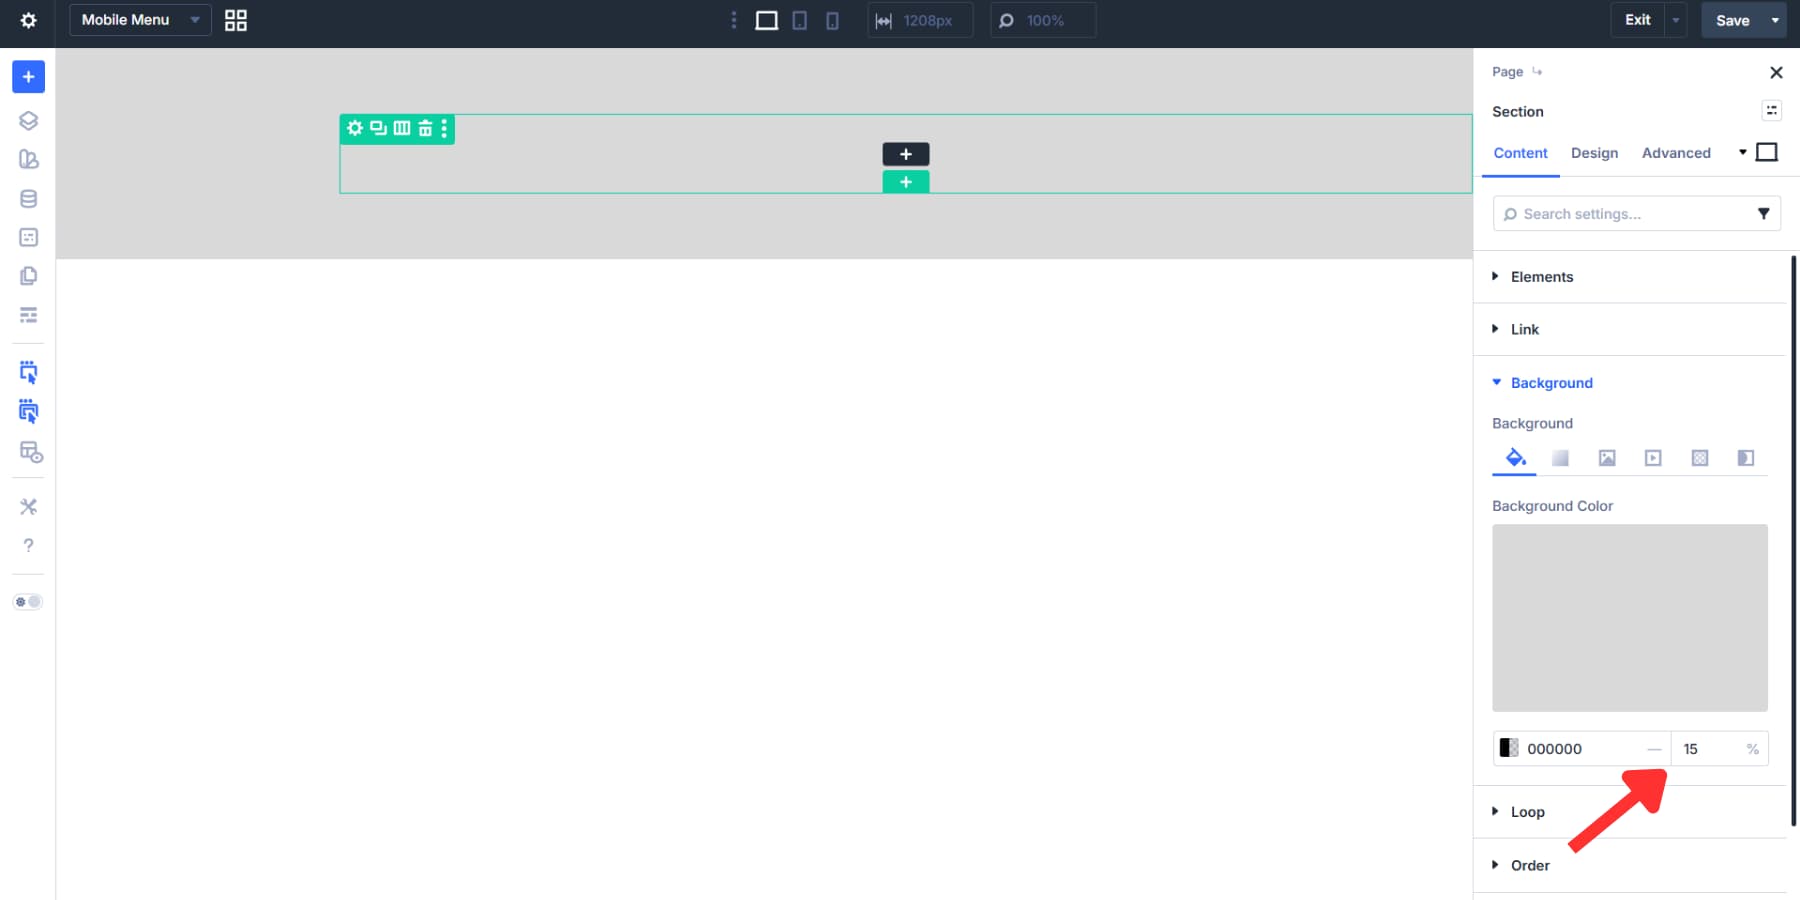Open the Section settings gear icon

coord(355,128)
